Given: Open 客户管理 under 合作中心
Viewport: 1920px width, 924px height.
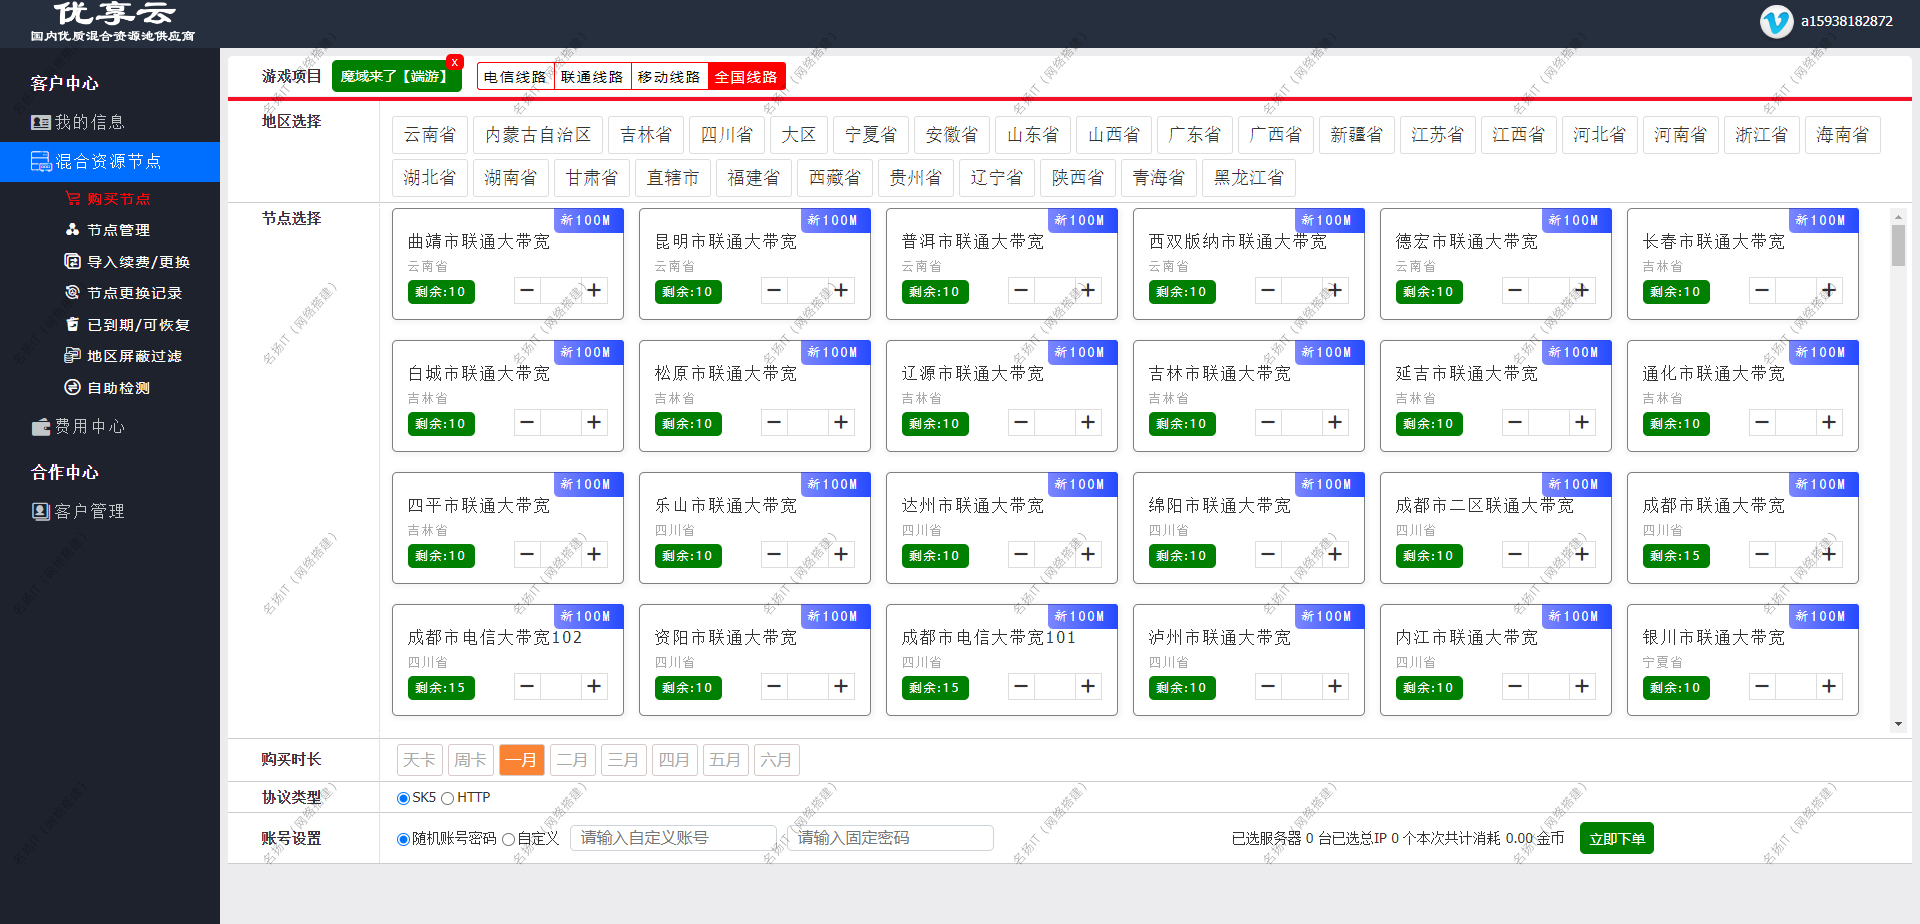Looking at the screenshot, I should (40, 511).
